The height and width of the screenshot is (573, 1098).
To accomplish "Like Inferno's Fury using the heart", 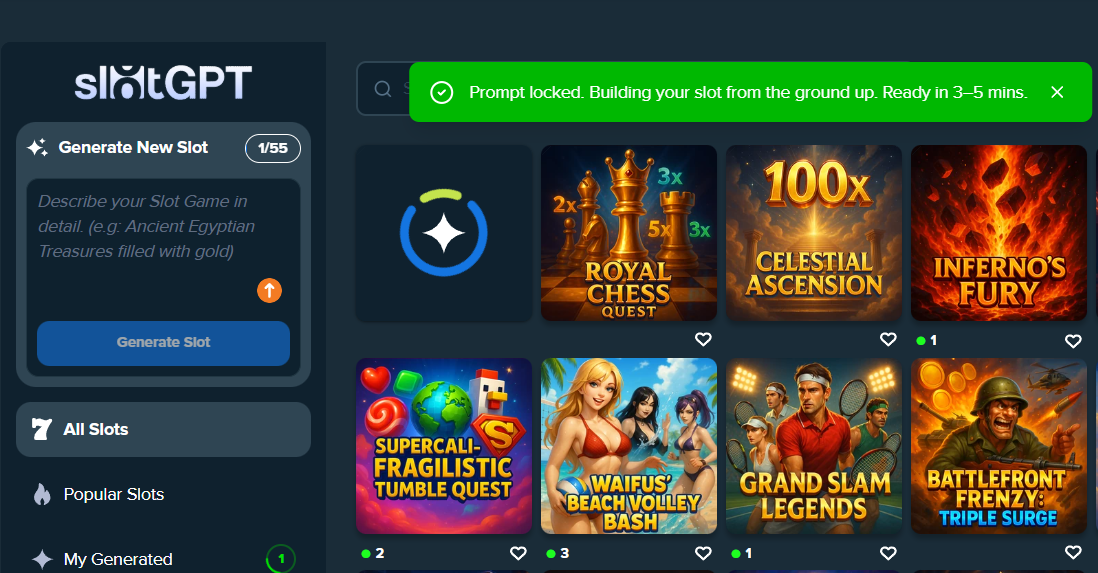I will click(x=1073, y=341).
